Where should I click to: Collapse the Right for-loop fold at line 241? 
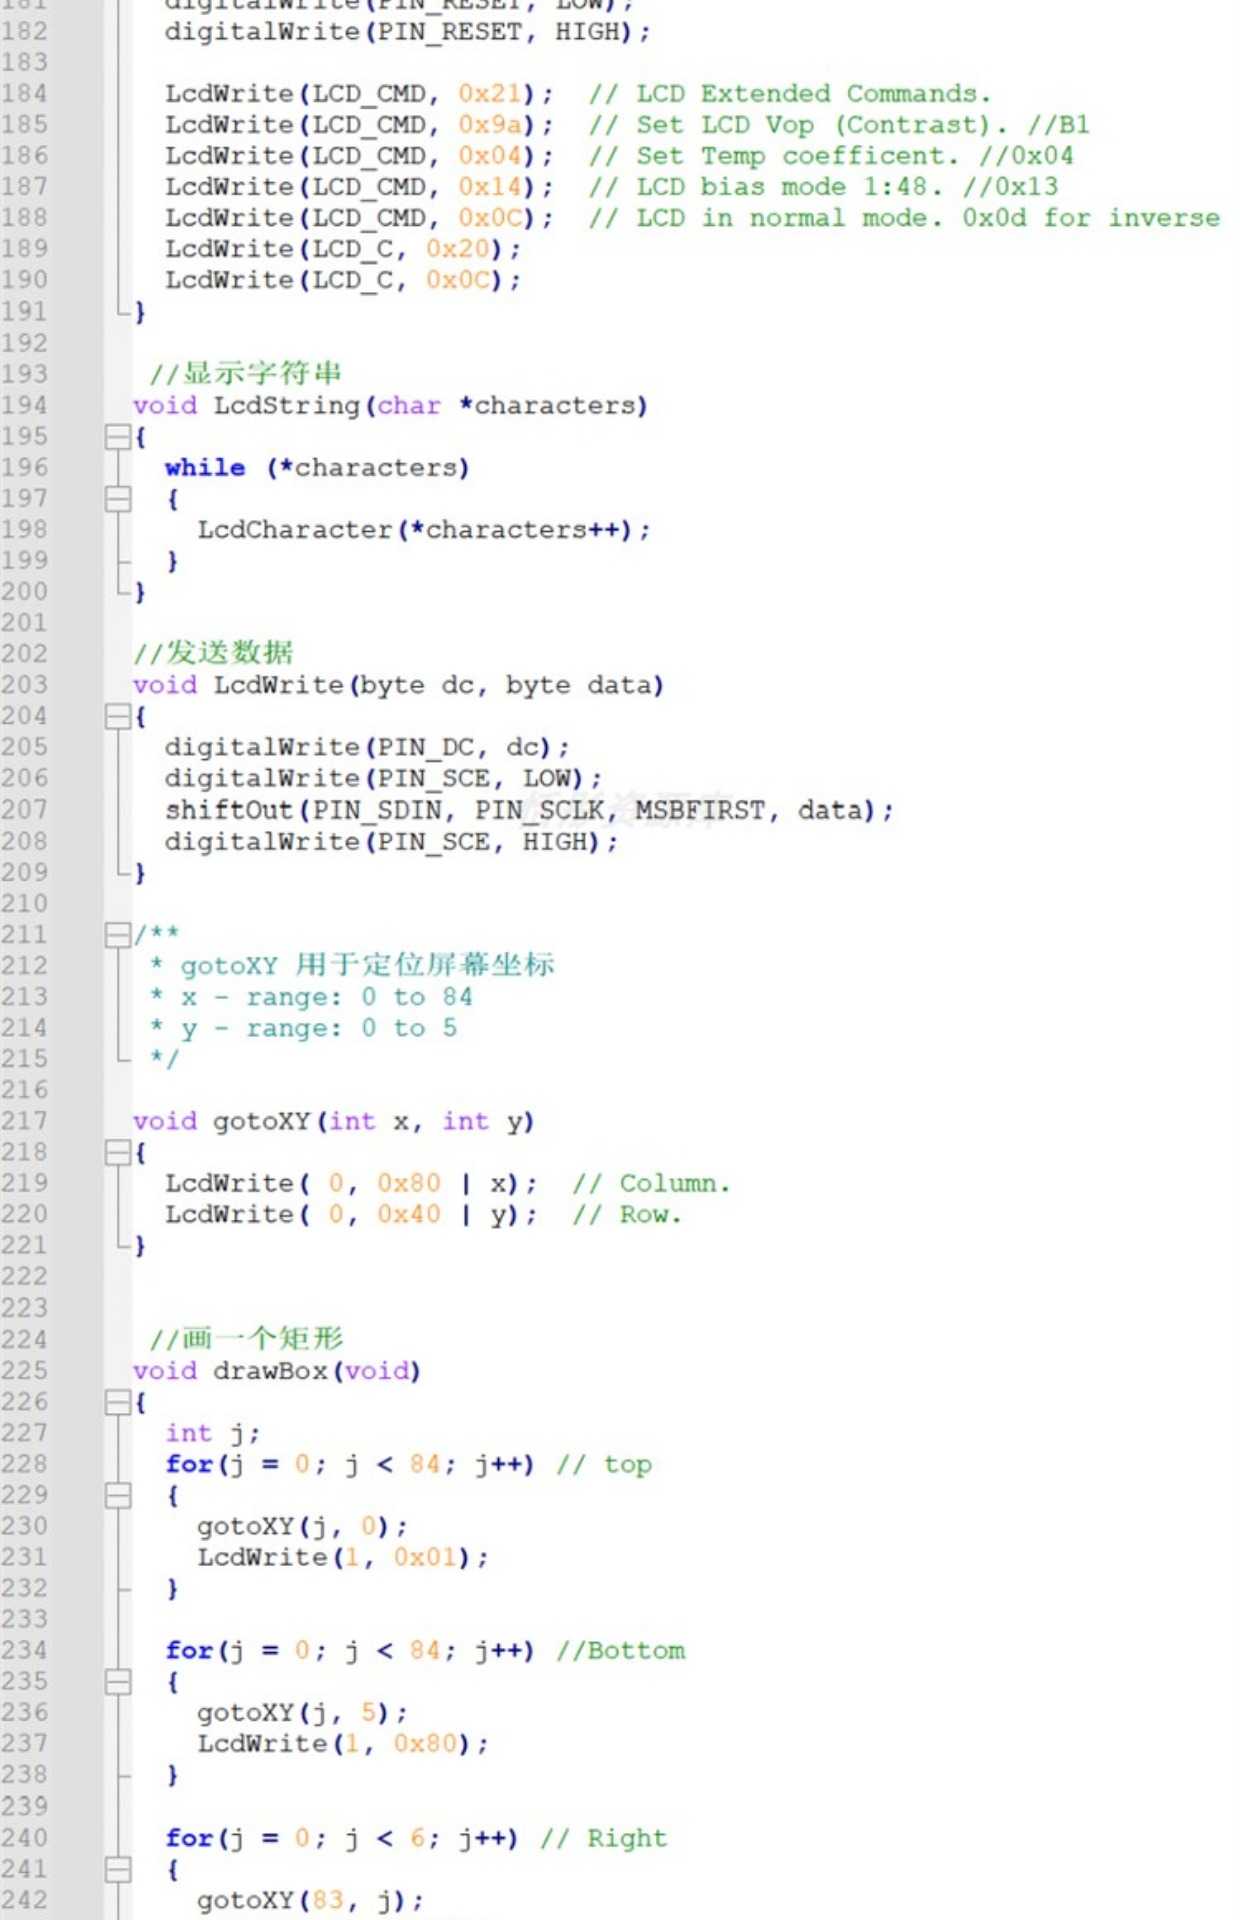coord(118,1869)
